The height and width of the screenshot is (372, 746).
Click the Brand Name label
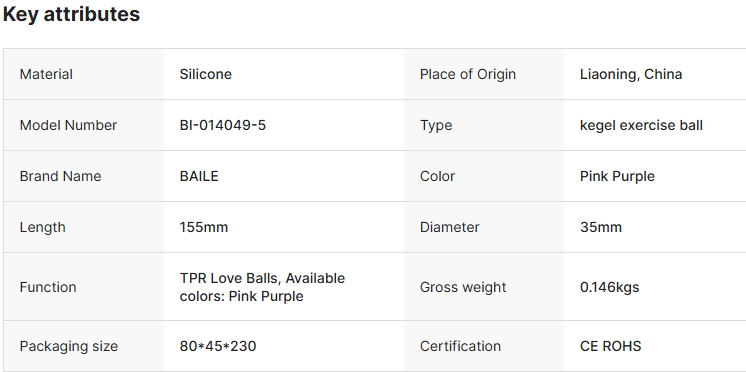pyautogui.click(x=60, y=176)
